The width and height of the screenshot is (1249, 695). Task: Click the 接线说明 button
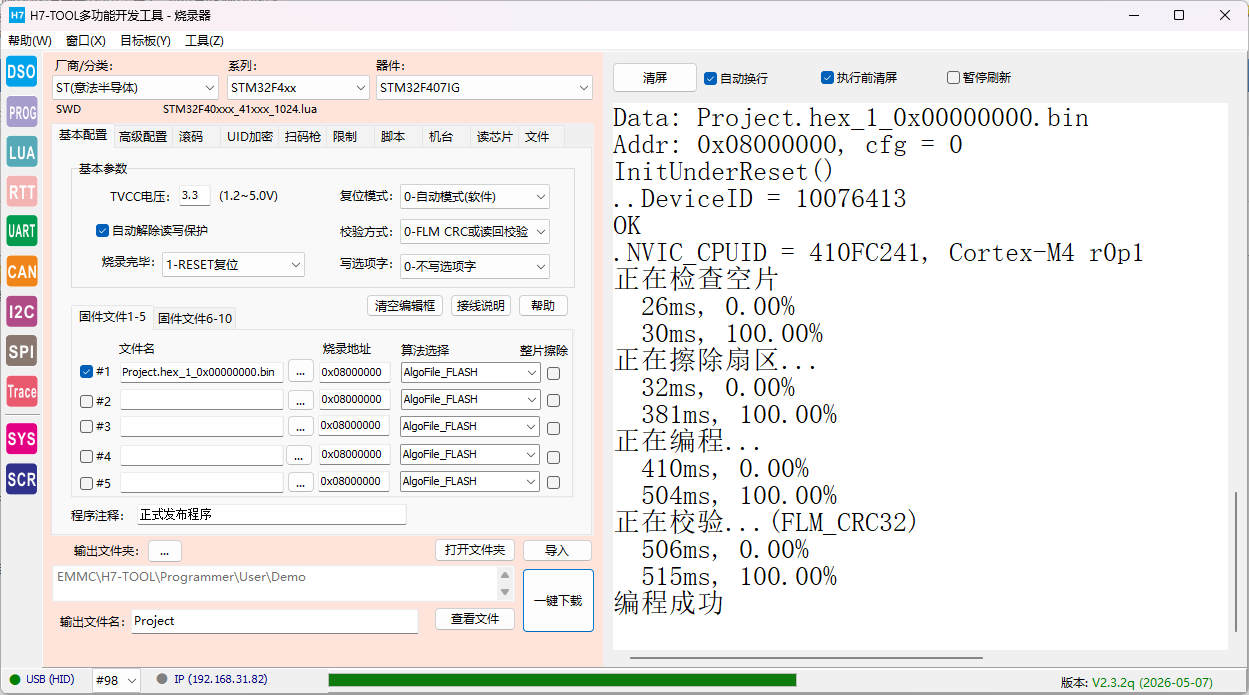[x=481, y=305]
